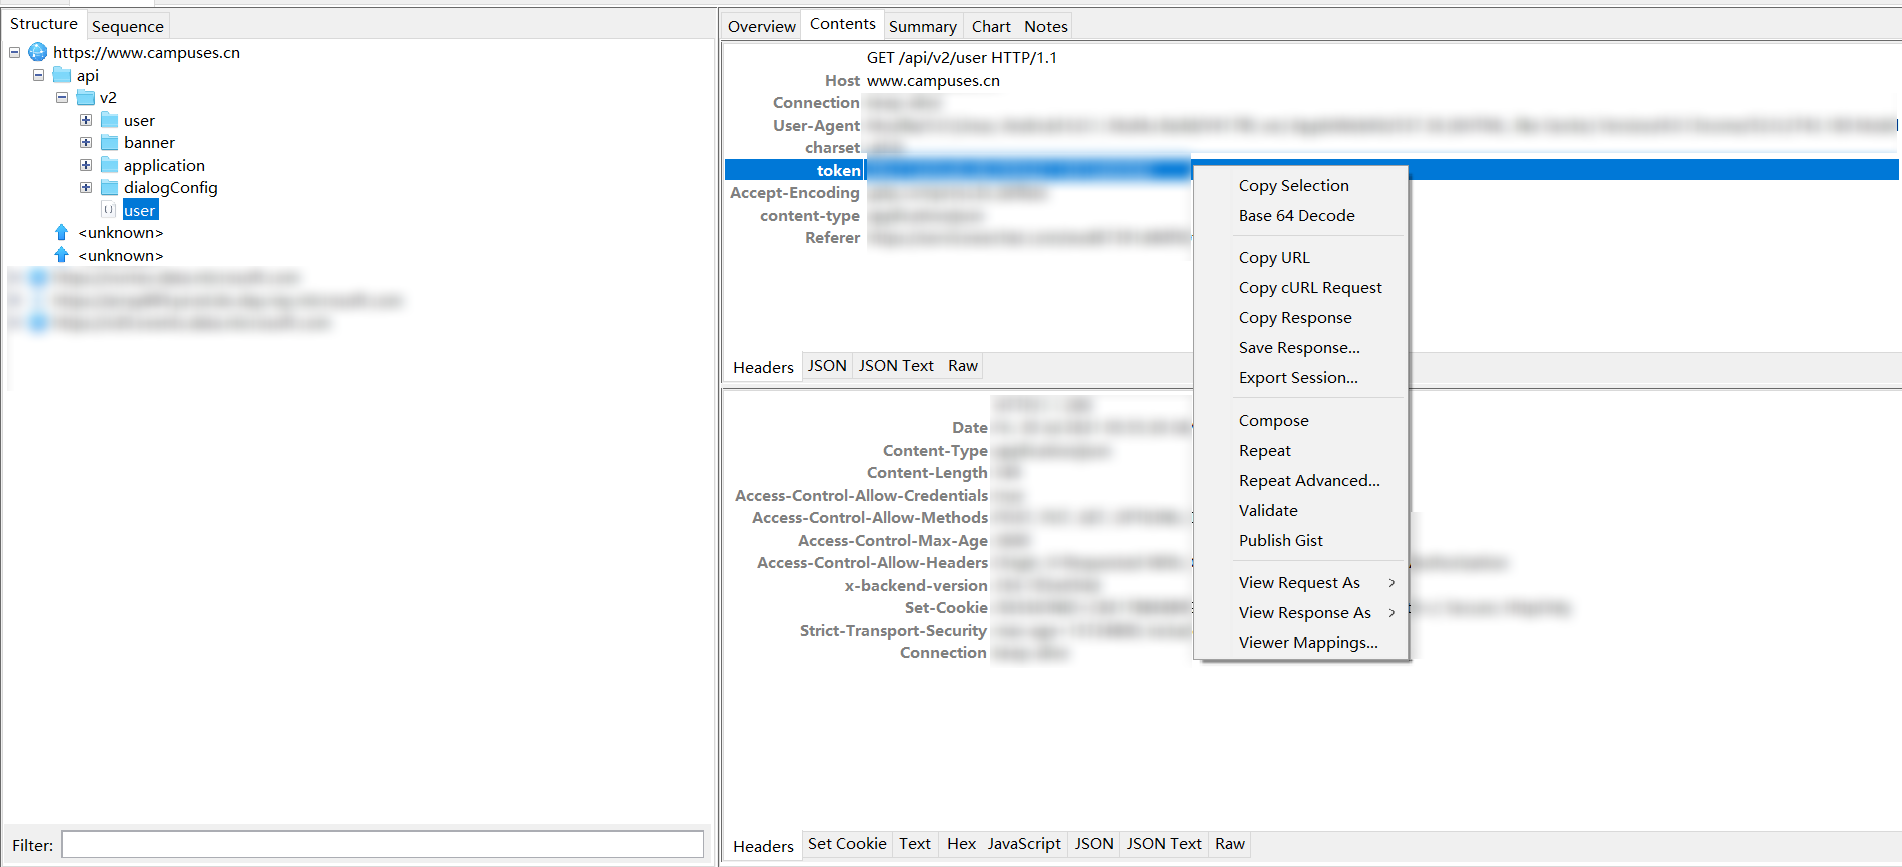This screenshot has width=1902, height=867.
Task: Expand the user folder node
Action: point(86,120)
